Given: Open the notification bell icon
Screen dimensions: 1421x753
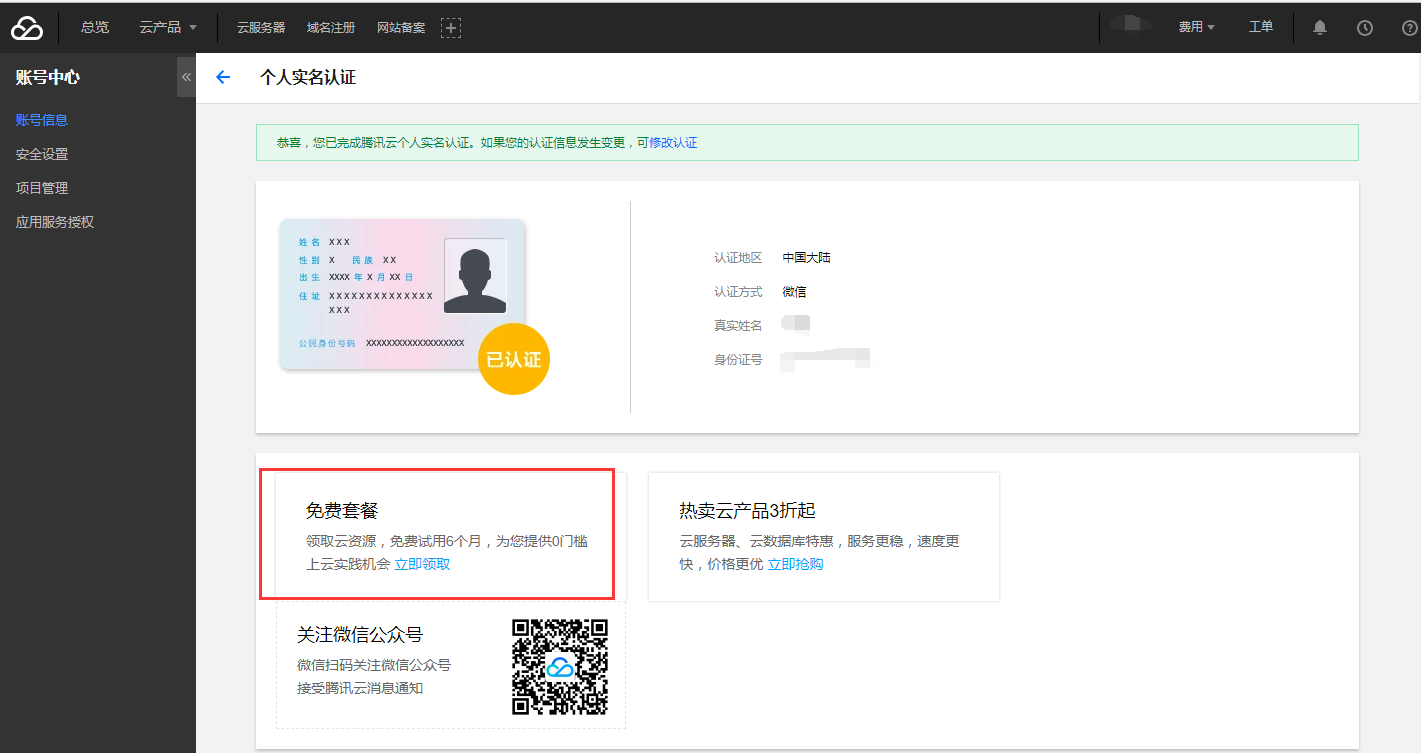Looking at the screenshot, I should [x=1319, y=28].
